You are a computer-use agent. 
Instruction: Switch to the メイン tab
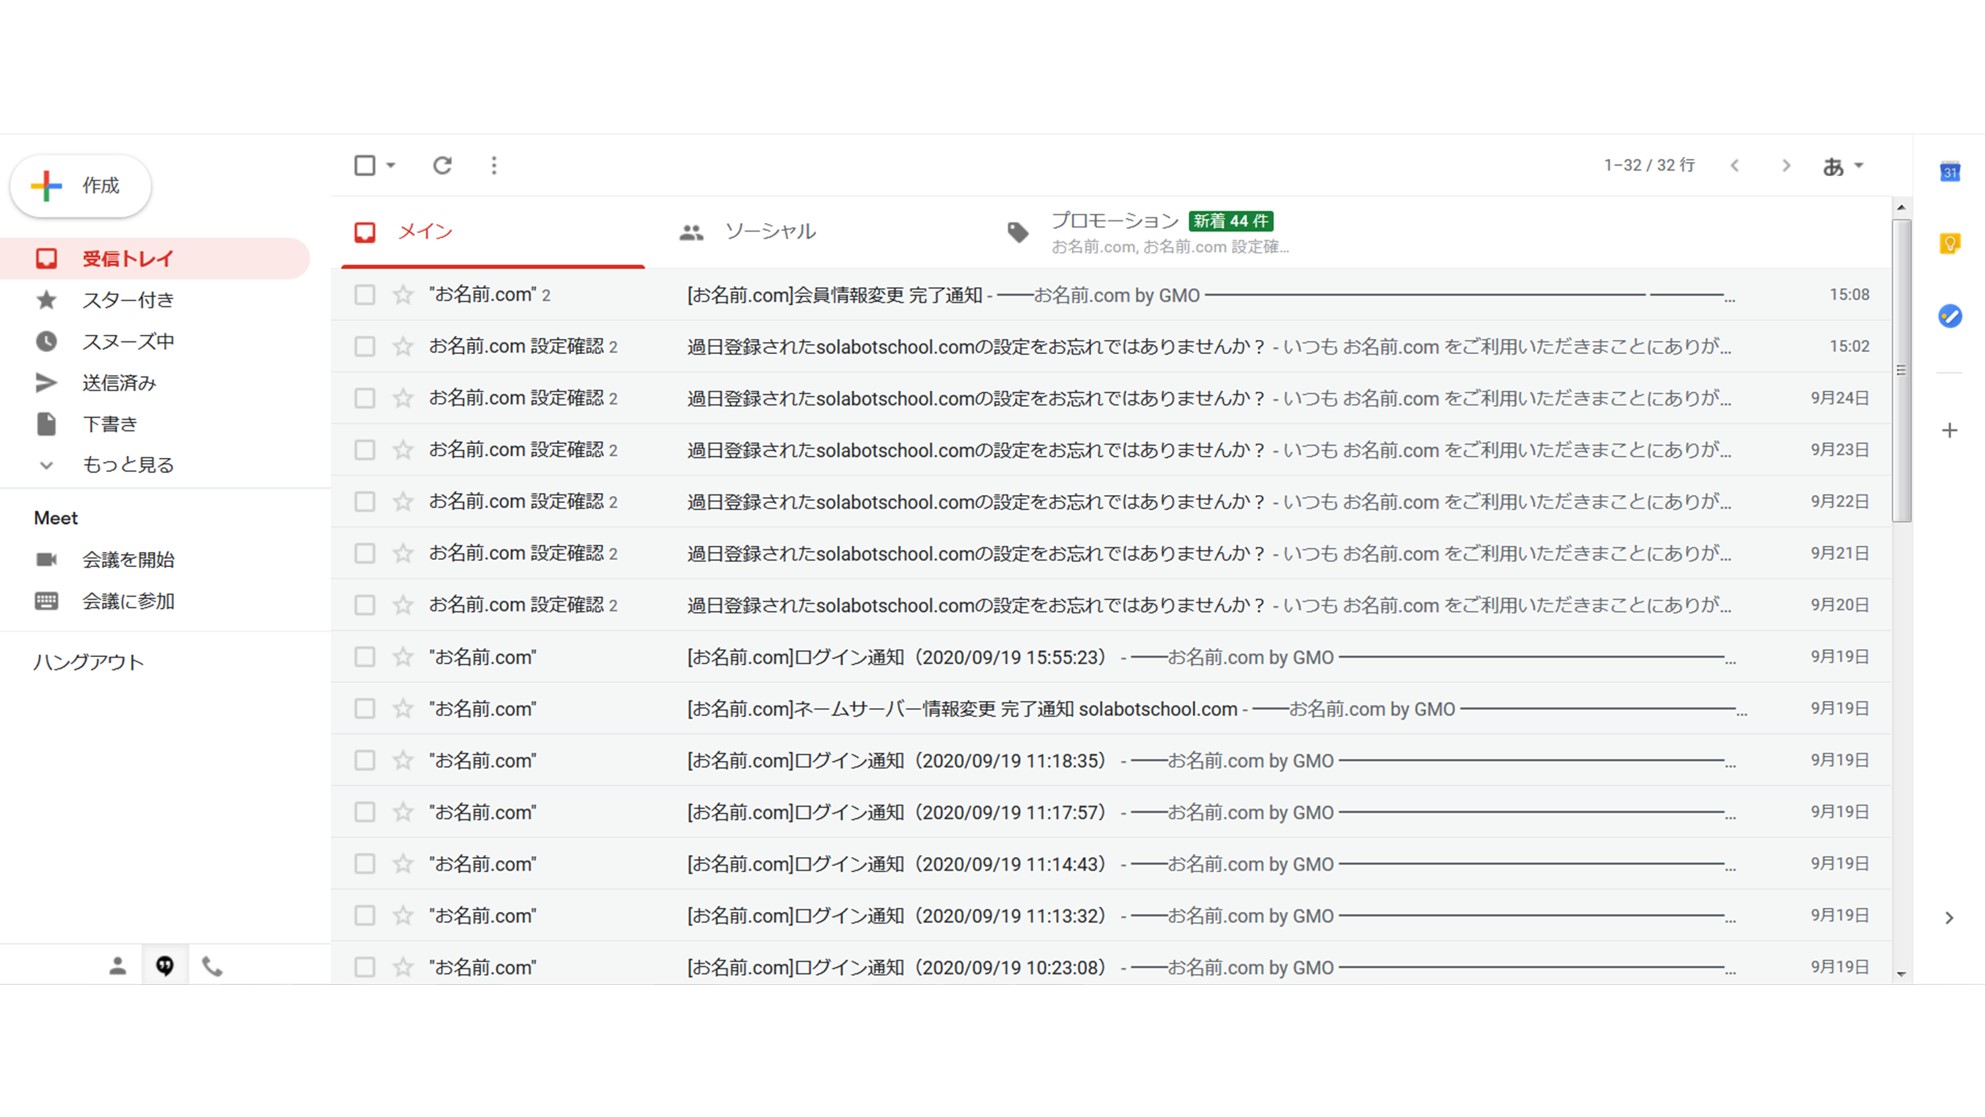point(493,232)
